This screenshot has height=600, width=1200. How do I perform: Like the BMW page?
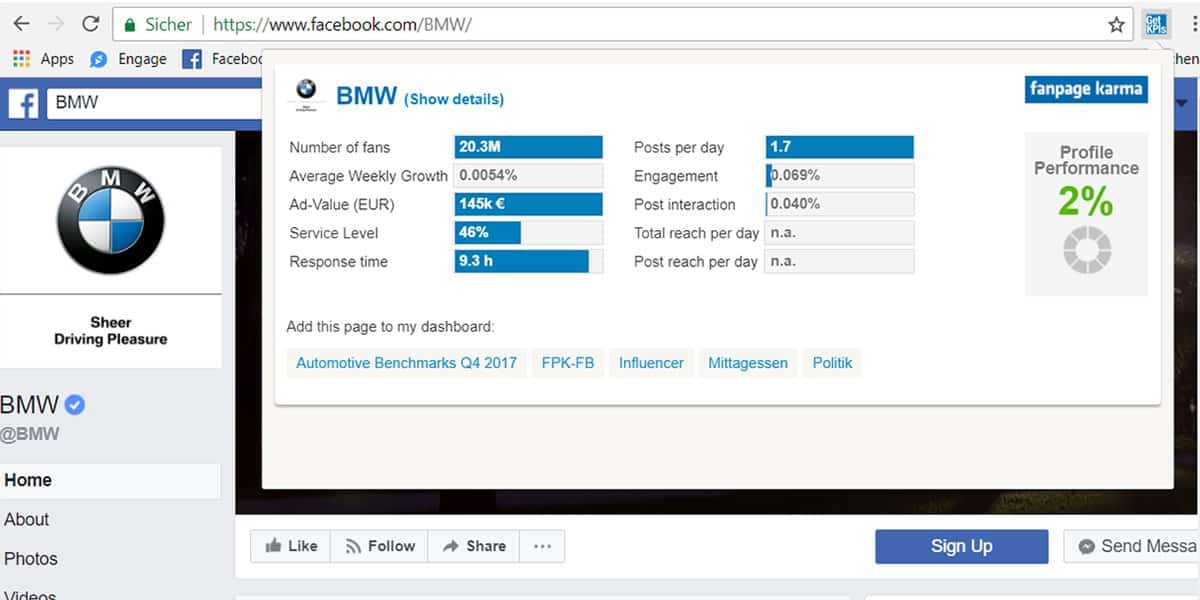[290, 546]
